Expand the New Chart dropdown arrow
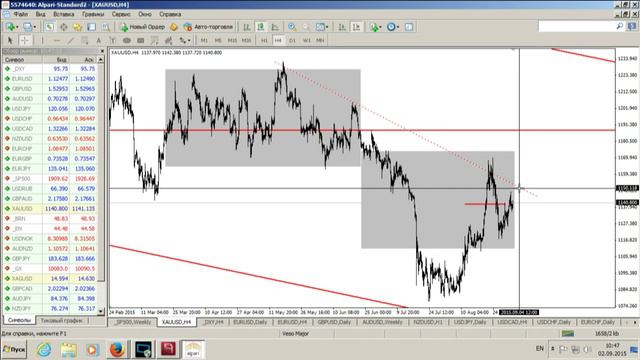Image resolution: width=640 pixels, height=360 pixels. coord(17,27)
